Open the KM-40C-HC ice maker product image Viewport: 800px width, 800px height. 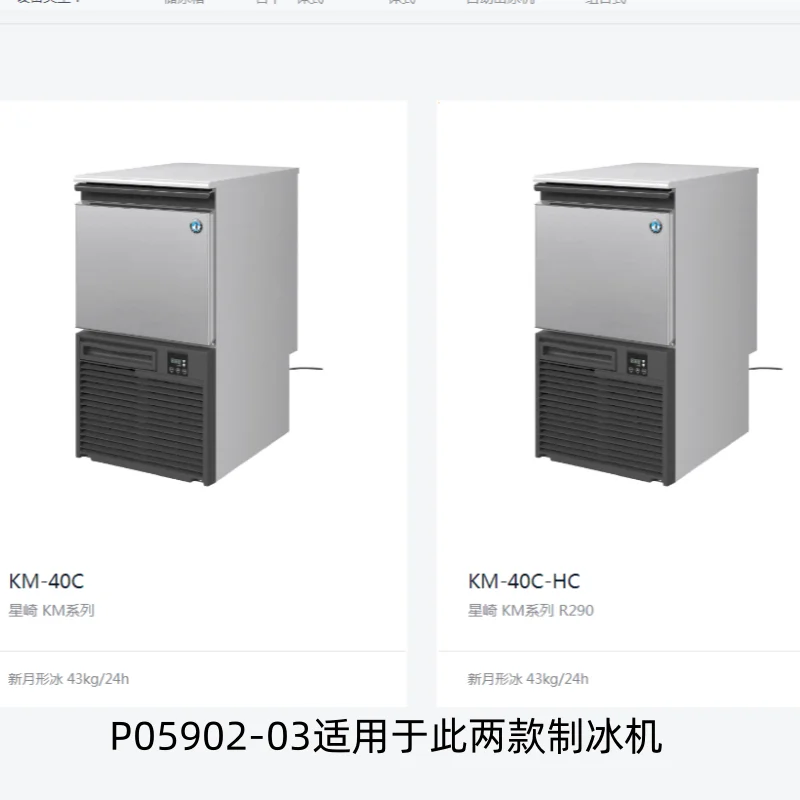click(x=657, y=324)
